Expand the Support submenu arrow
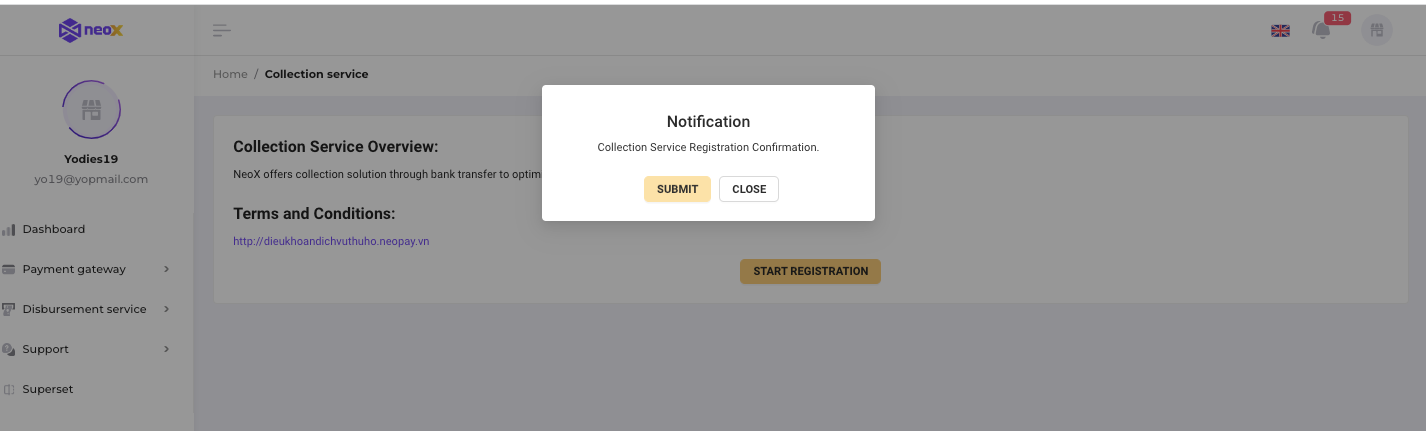The image size is (1426, 431). 166,349
